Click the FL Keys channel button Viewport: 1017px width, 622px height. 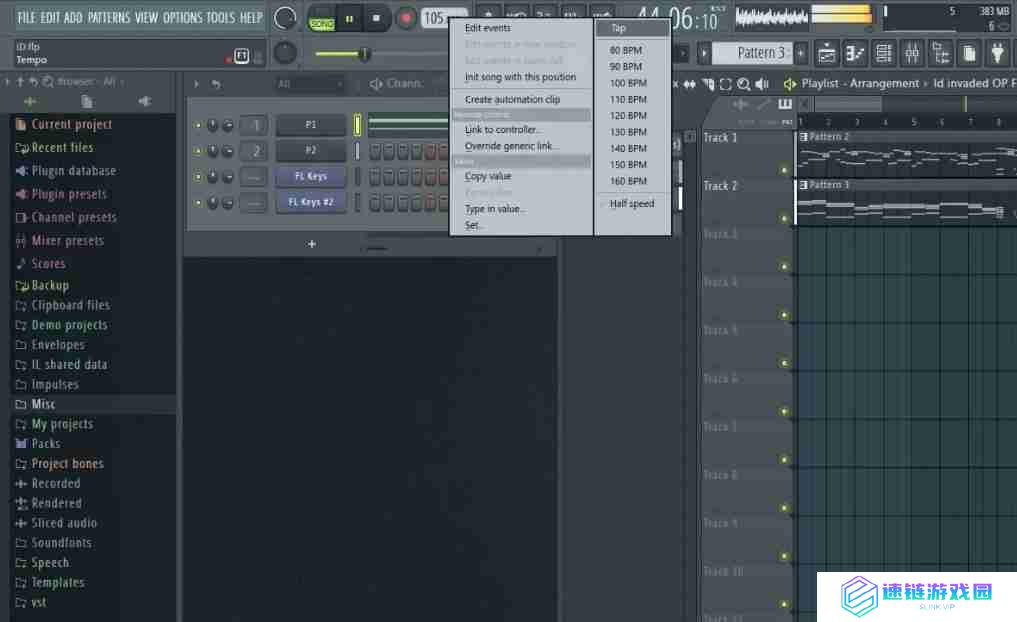pyautogui.click(x=311, y=176)
